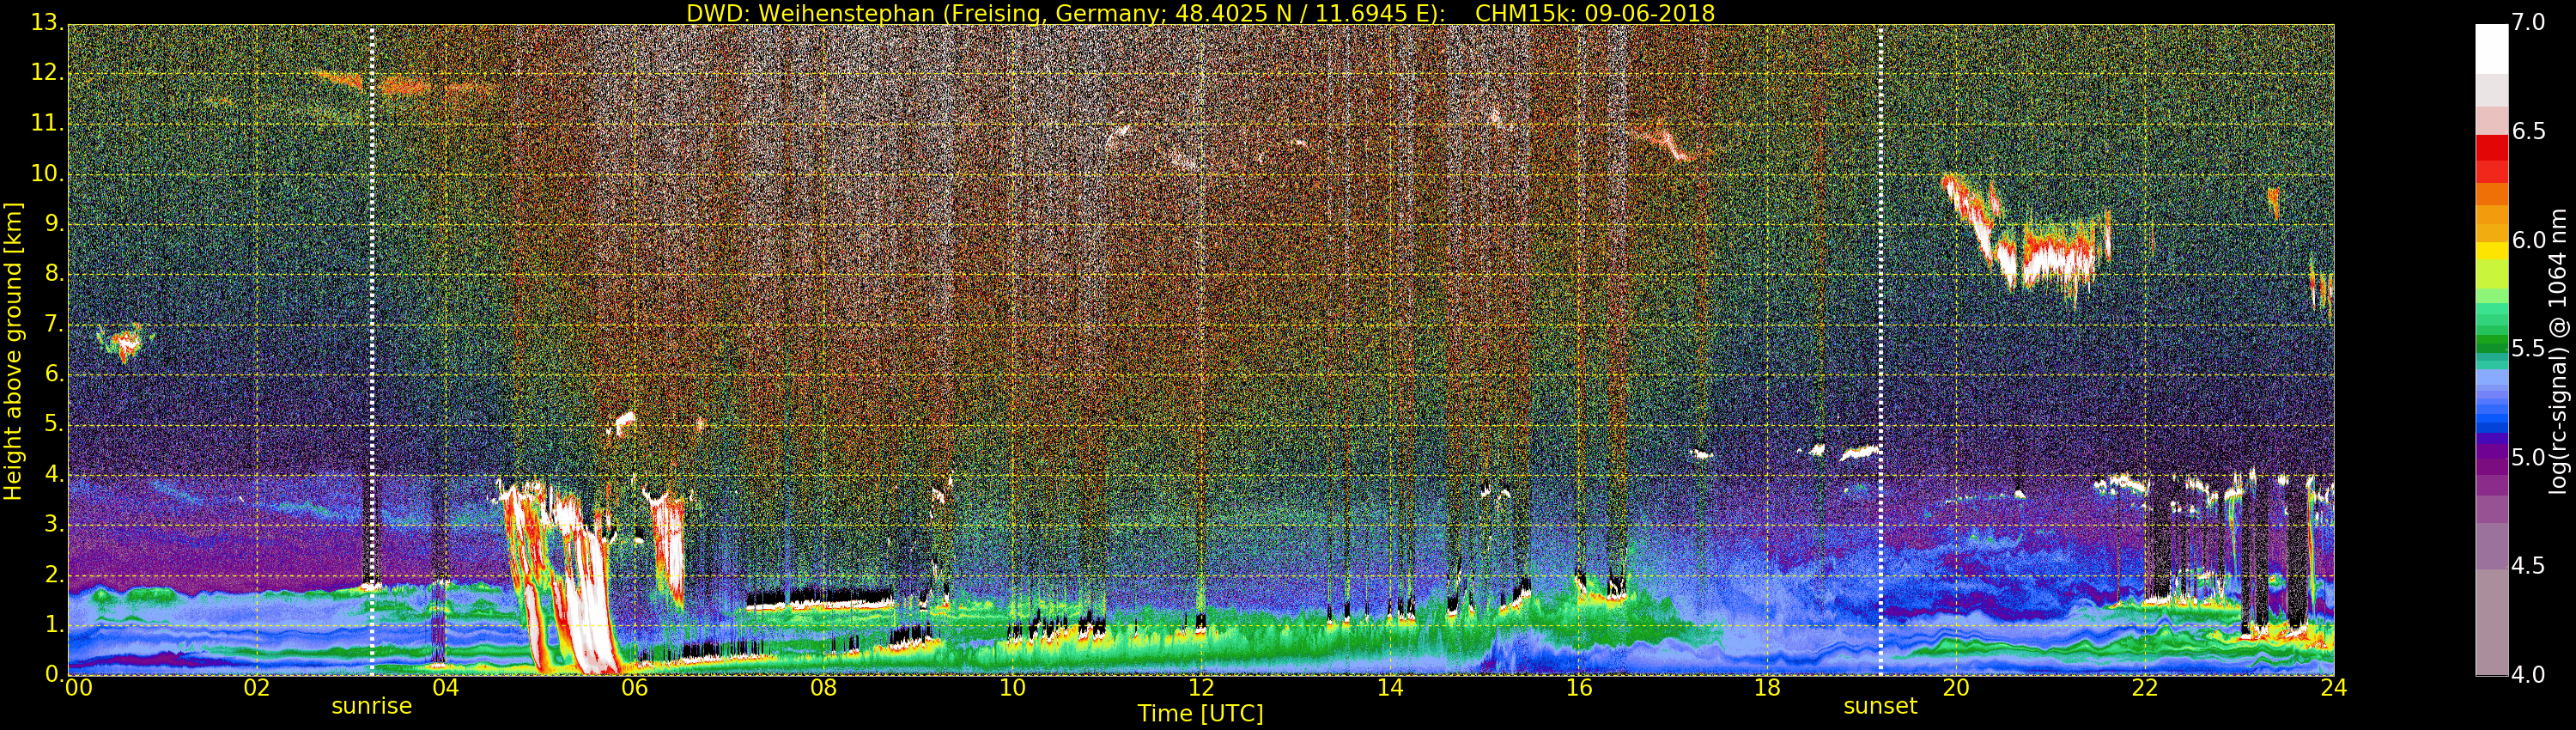Click the time-axis tick label "00"
The width and height of the screenshot is (2576, 730).
click(x=78, y=687)
